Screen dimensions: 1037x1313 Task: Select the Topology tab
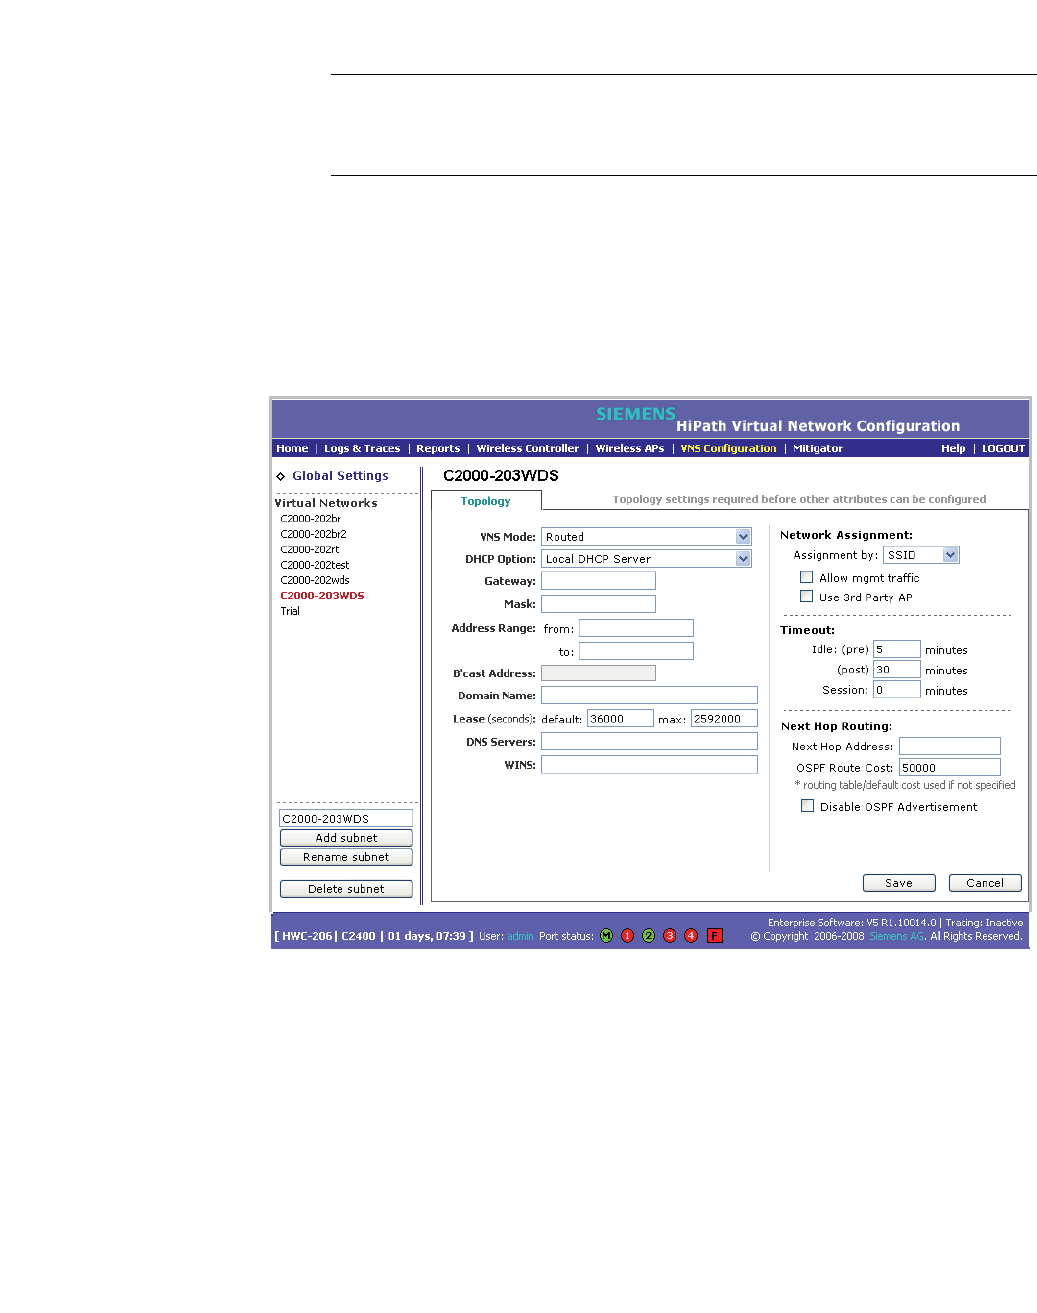coord(486,501)
